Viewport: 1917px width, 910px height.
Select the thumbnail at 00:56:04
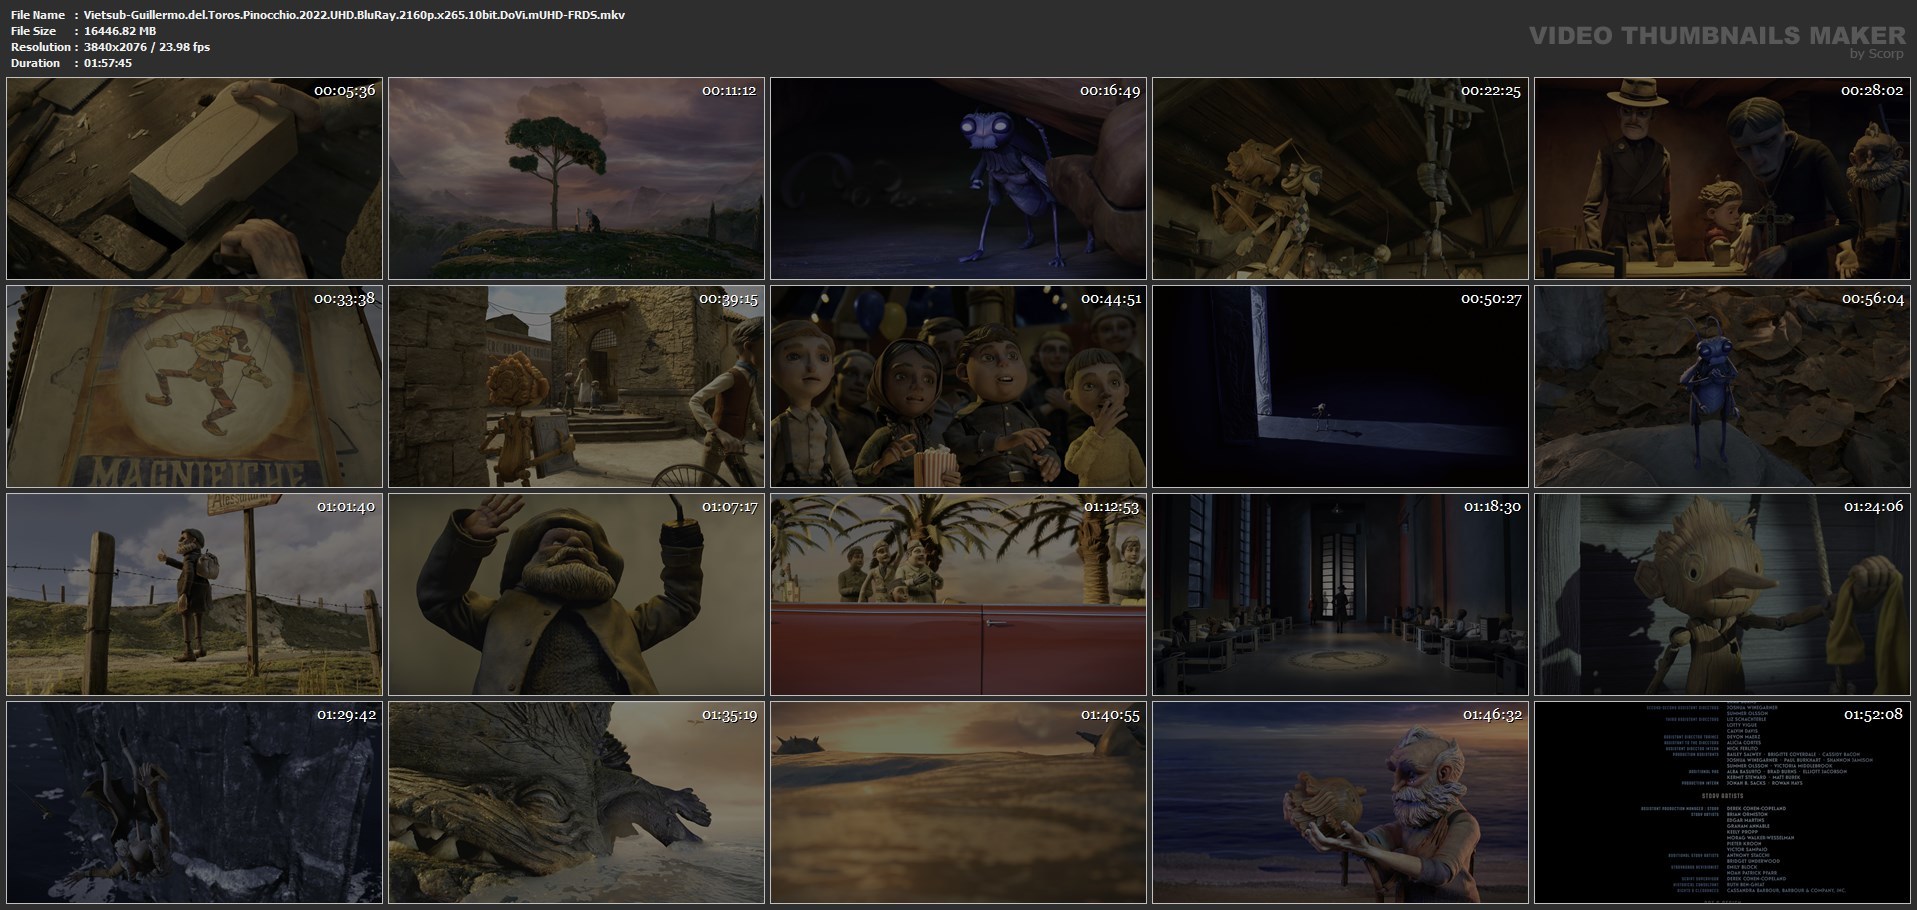(1722, 387)
